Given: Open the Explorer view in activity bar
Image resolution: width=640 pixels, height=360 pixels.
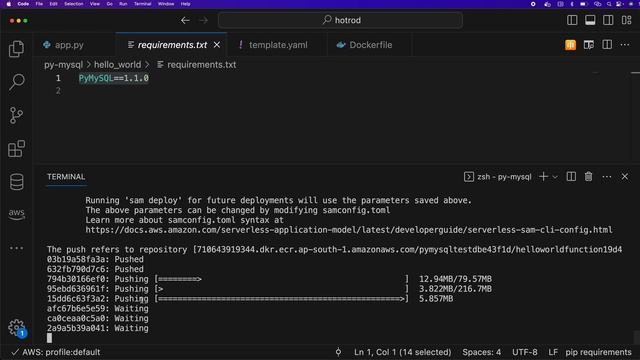Looking at the screenshot, I should tap(16, 49).
